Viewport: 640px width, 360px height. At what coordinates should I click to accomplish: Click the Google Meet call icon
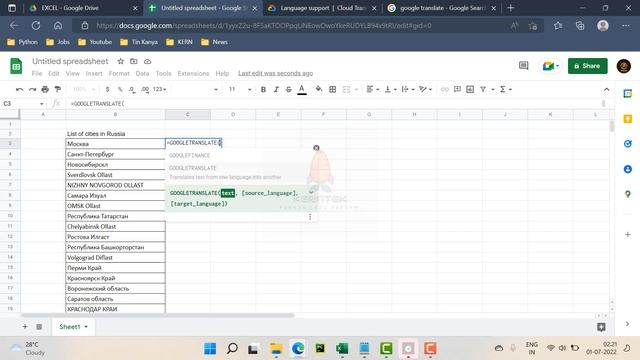550,66
